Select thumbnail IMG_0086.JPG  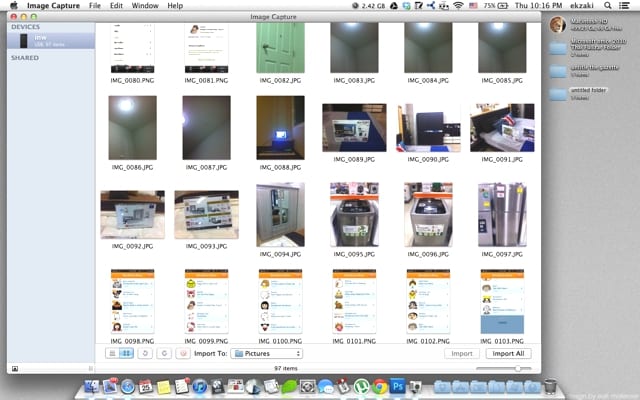coord(132,128)
